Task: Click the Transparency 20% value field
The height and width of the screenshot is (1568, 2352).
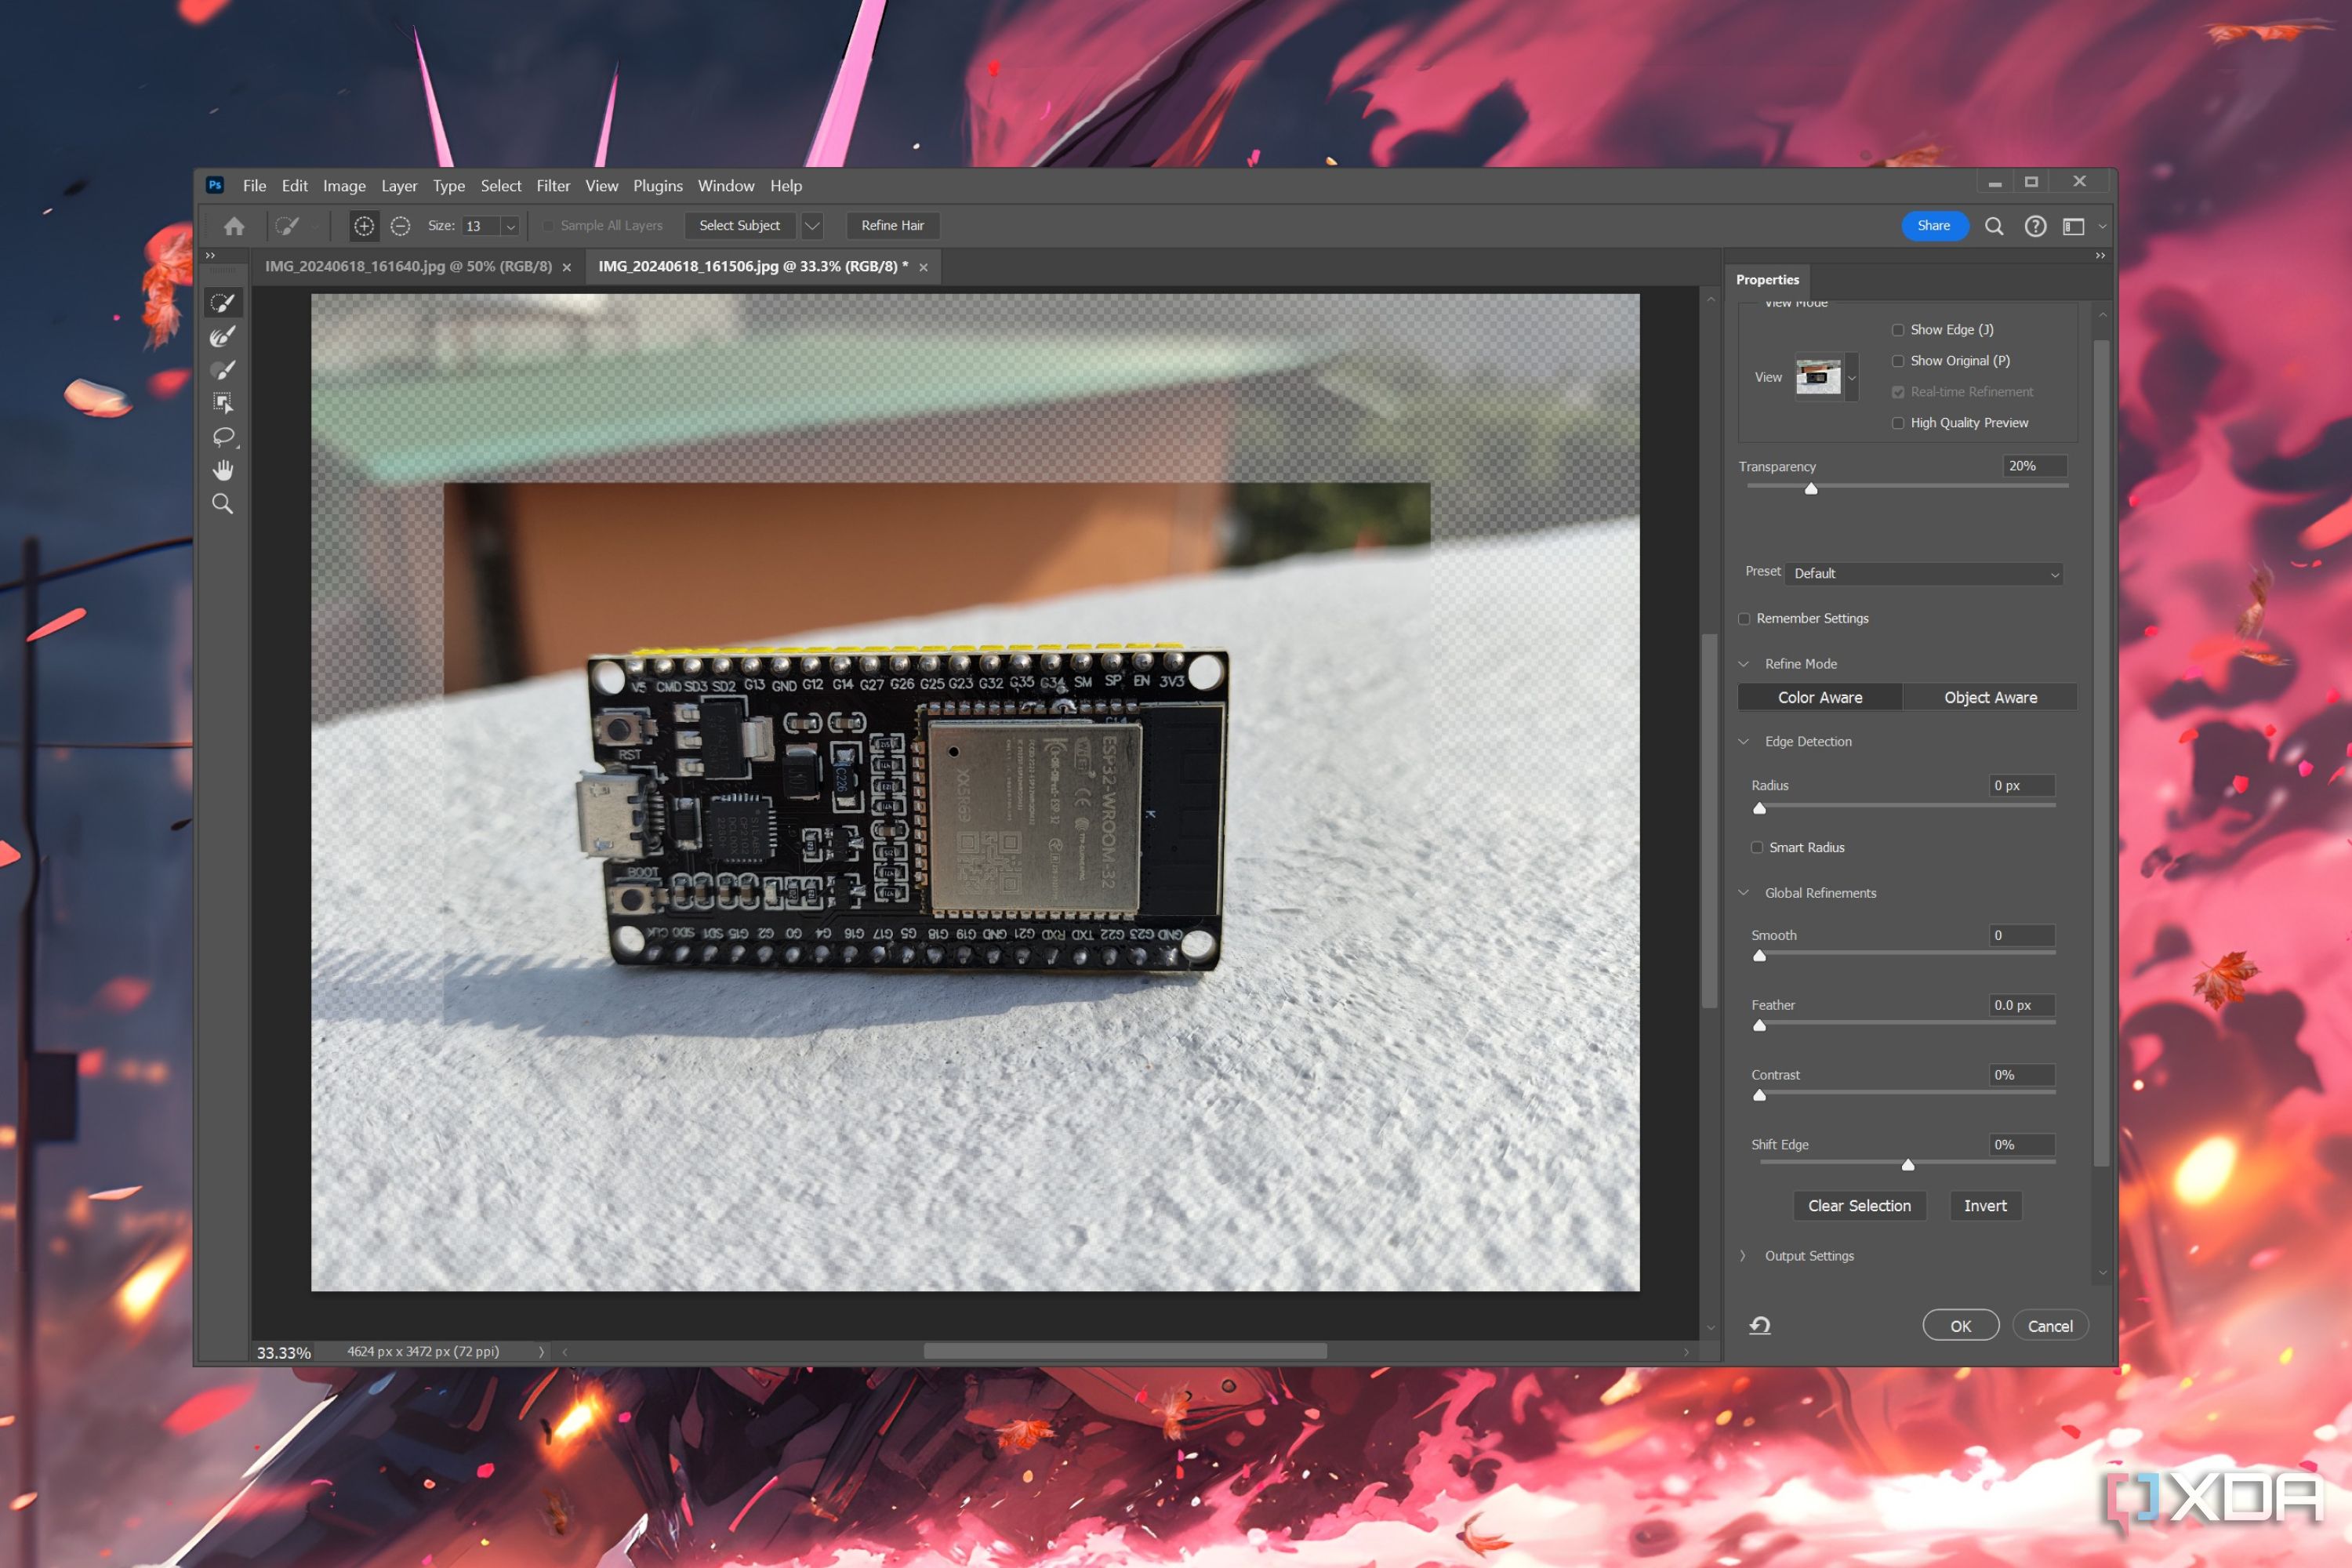Action: pyautogui.click(x=2034, y=466)
